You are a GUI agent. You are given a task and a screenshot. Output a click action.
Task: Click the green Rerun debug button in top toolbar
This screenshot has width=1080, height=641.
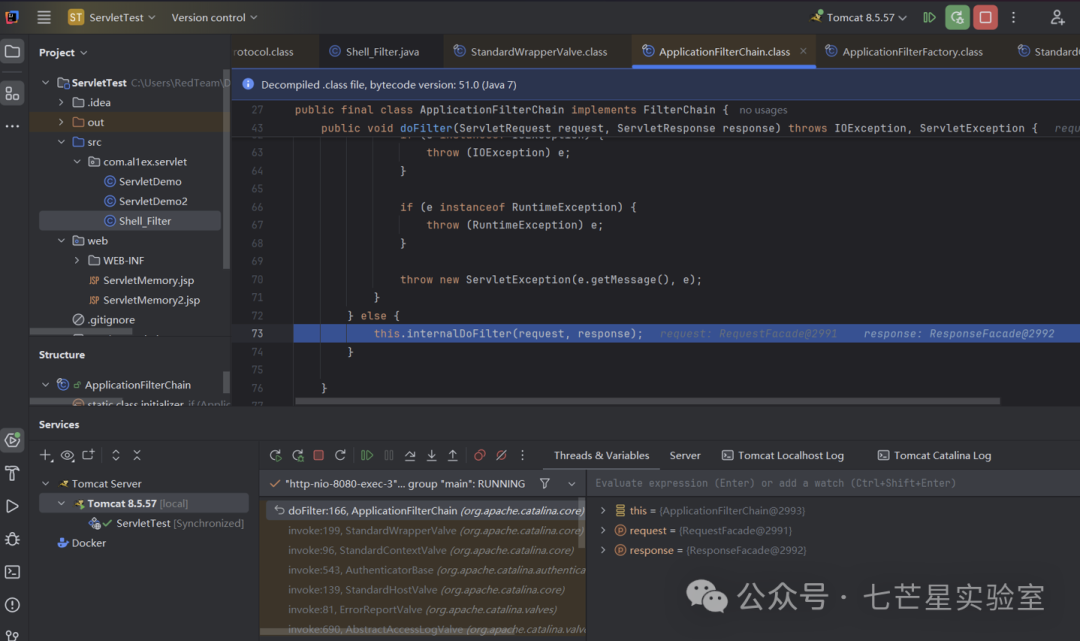(957, 17)
